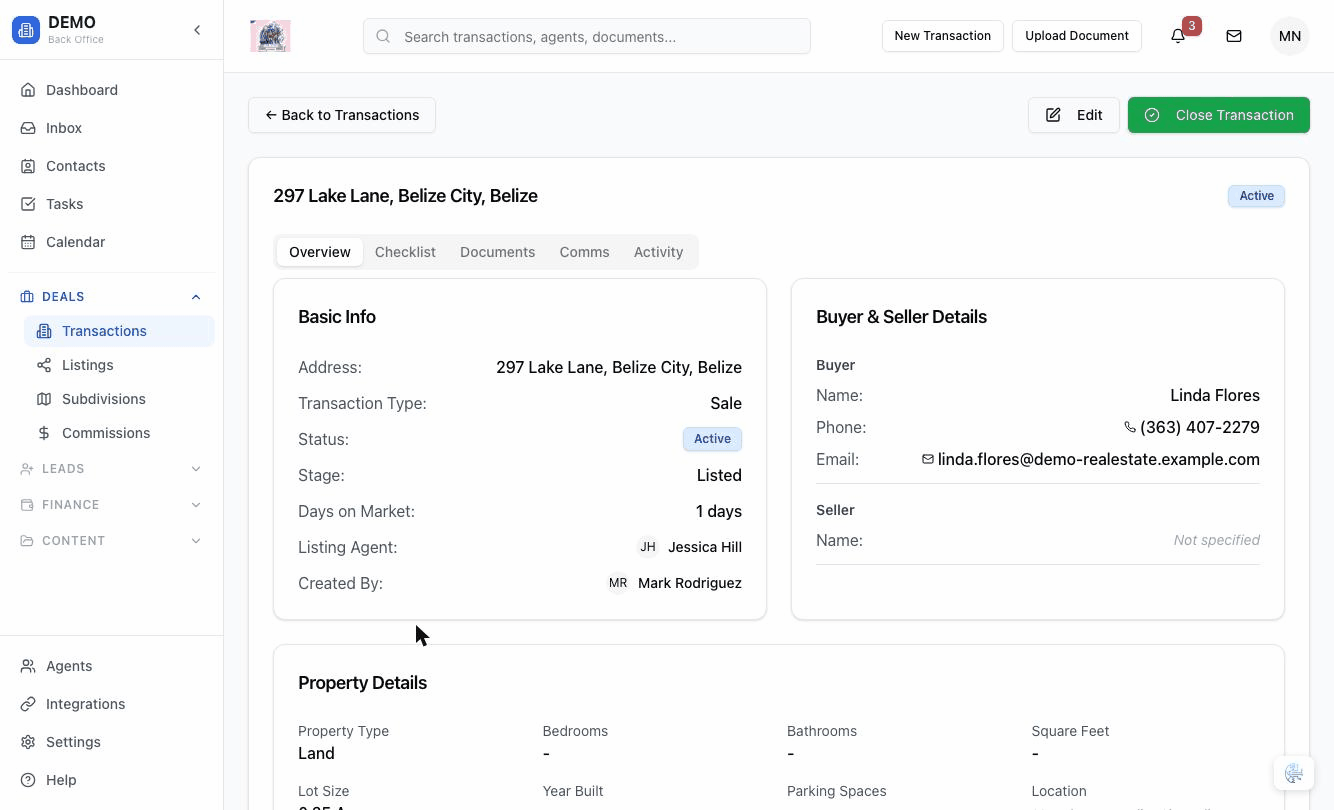This screenshot has height=810, width=1334.
Task: Select the Listings share icon
Action: (x=44, y=365)
